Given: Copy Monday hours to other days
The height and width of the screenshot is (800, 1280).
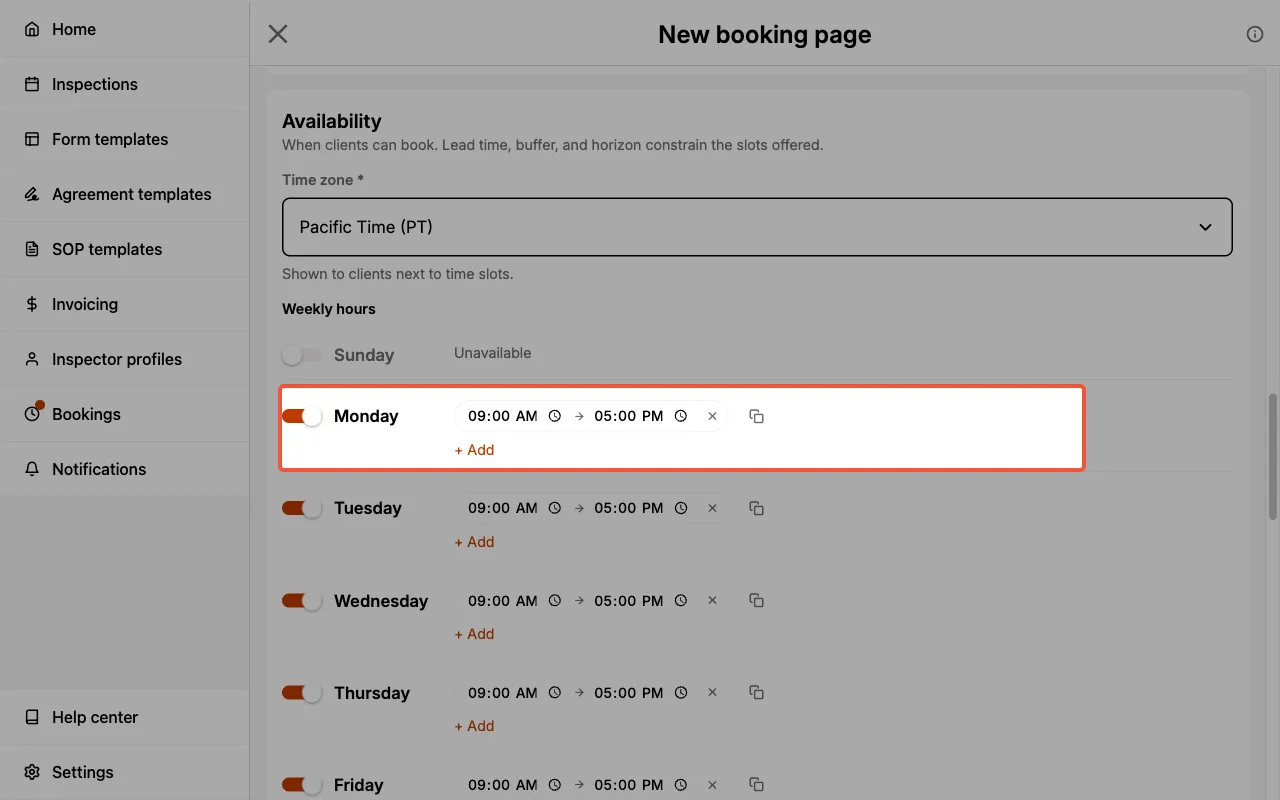Looking at the screenshot, I should pyautogui.click(x=757, y=416).
